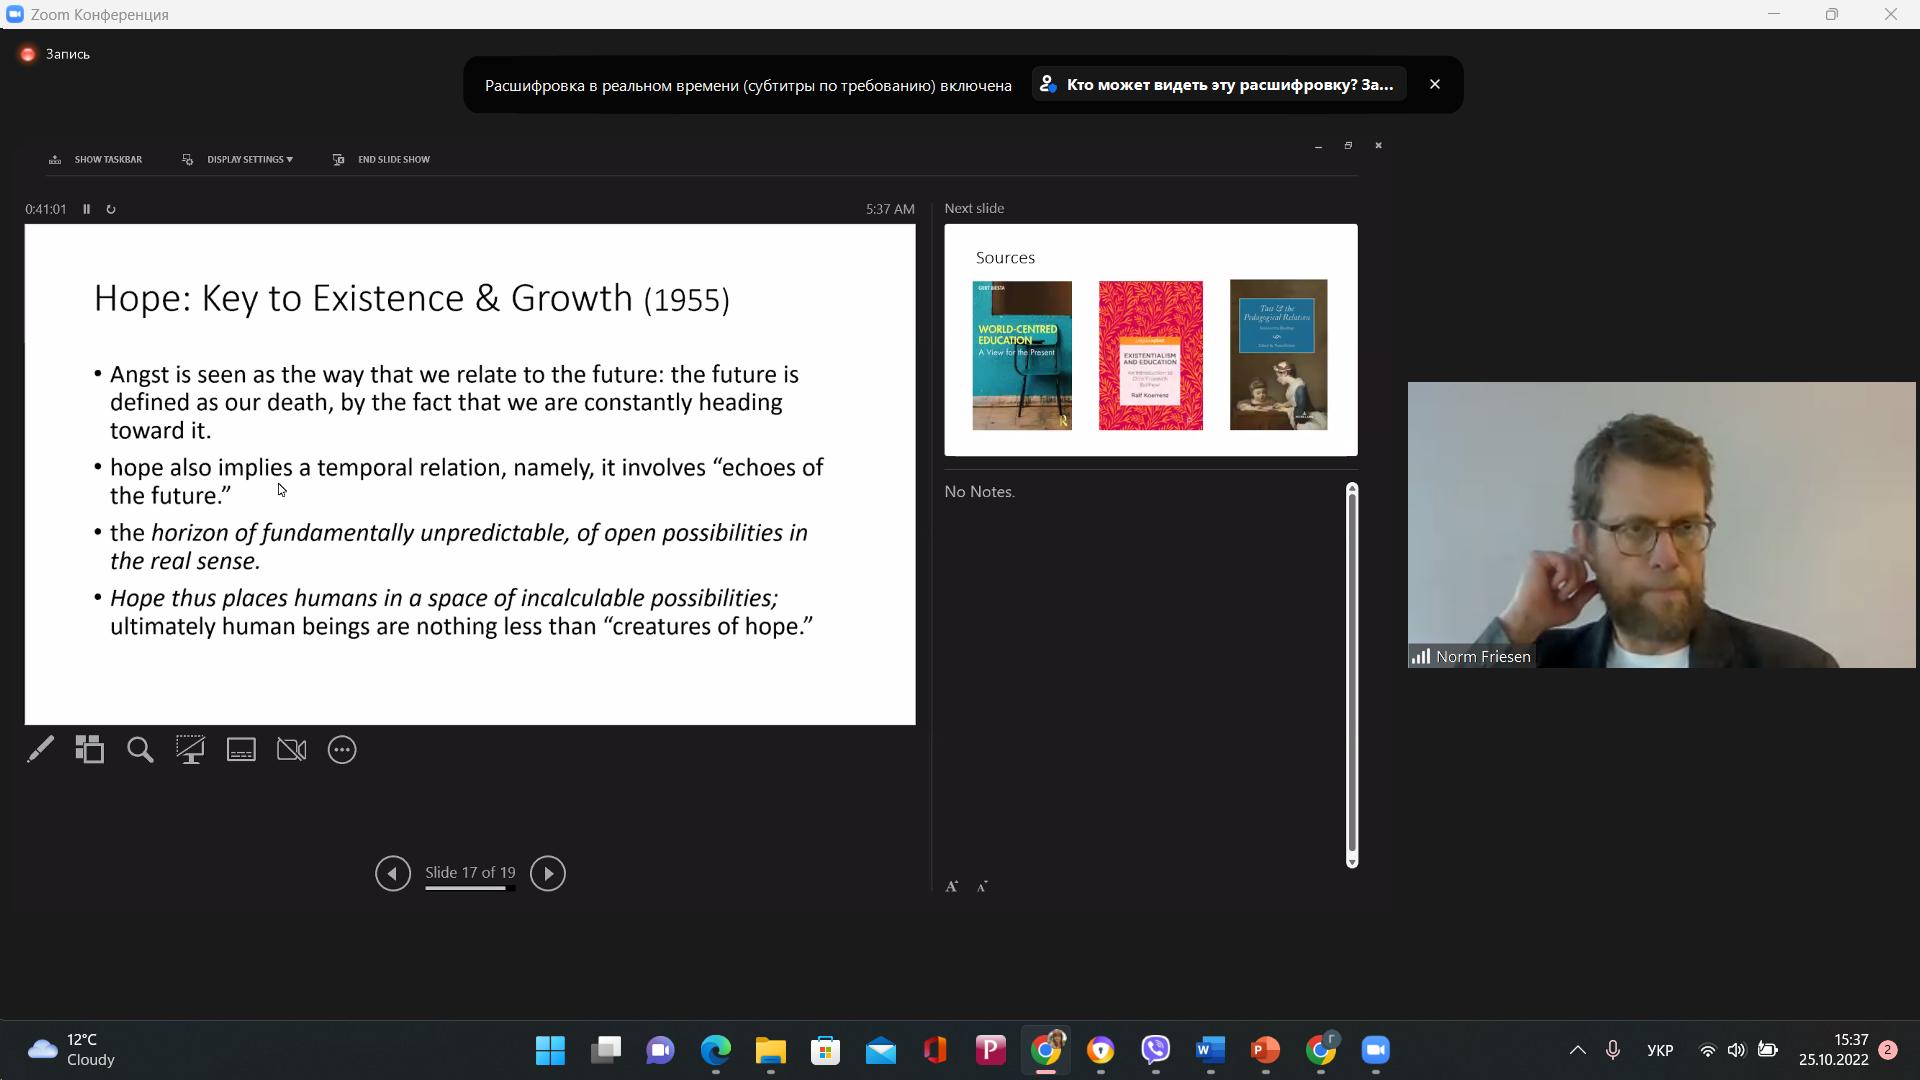Expand the system tray hidden icons chevron
The image size is (1920, 1080).
pos(1577,1050)
